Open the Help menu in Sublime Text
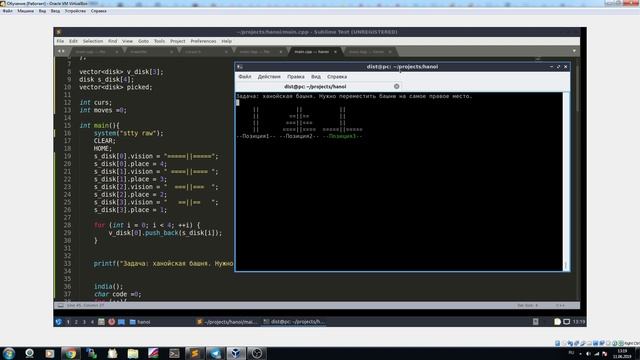The width and height of the screenshot is (640, 360). click(x=227, y=41)
